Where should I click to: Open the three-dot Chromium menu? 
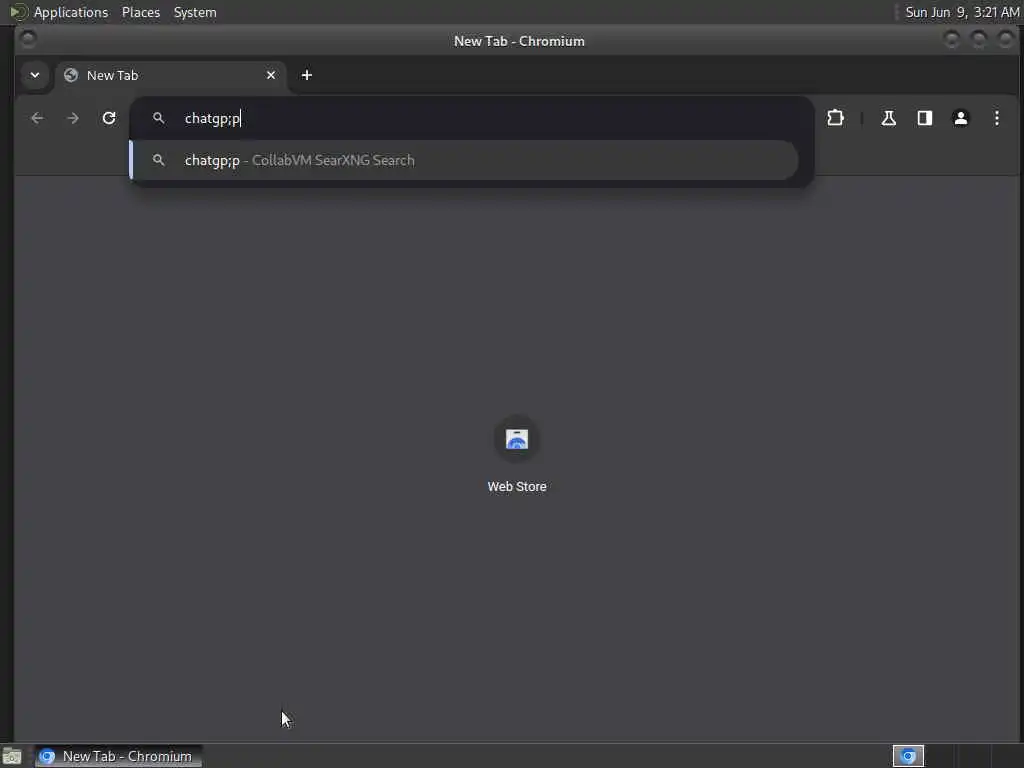pos(997,118)
